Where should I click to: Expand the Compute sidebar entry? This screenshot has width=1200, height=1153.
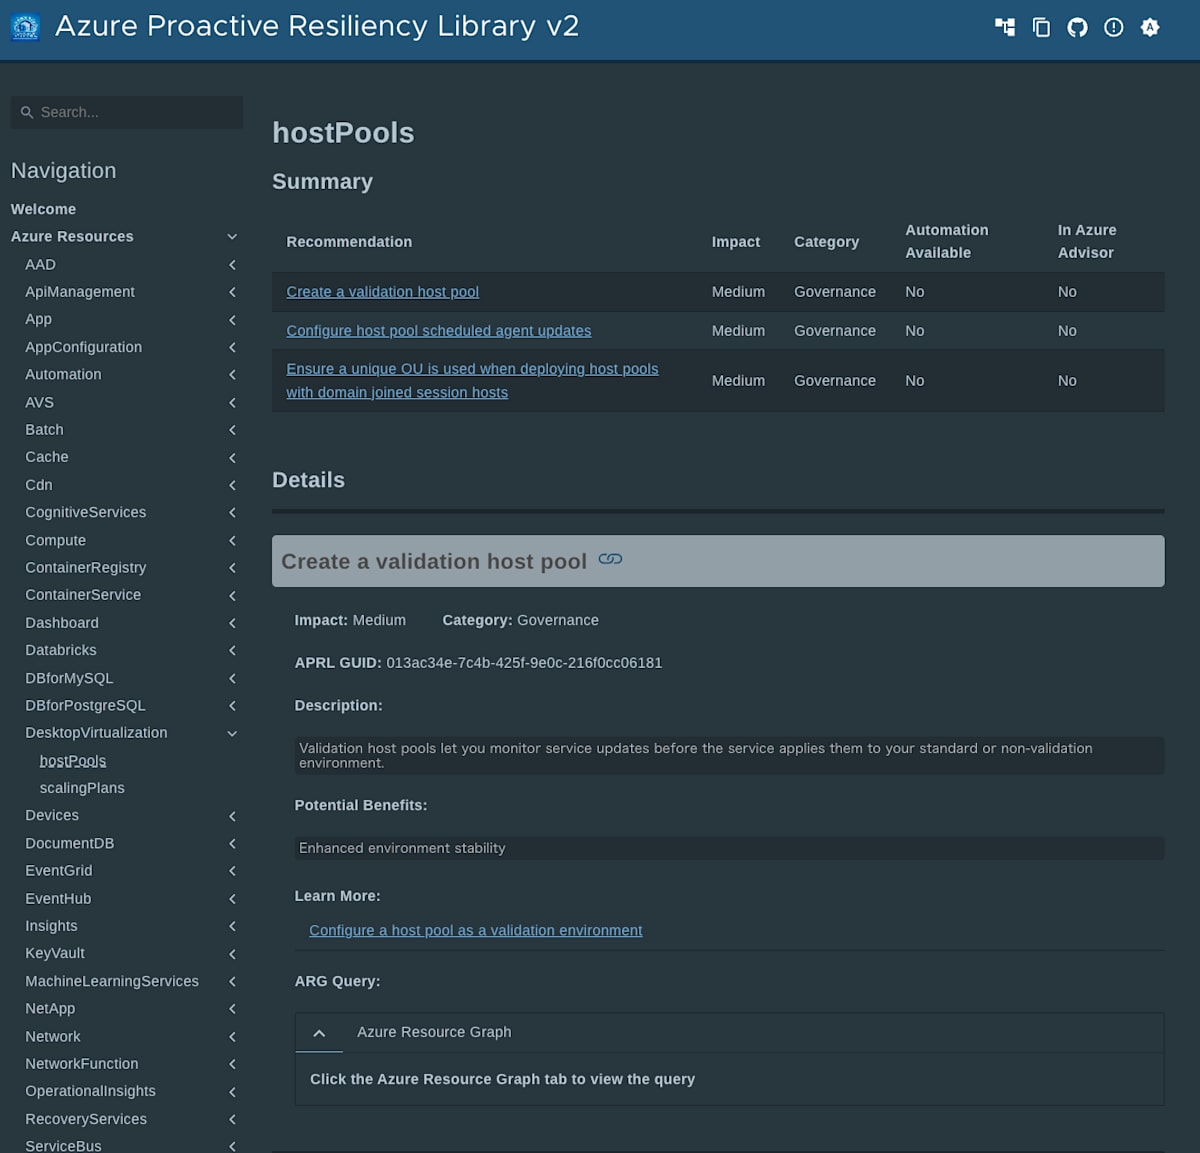231,540
